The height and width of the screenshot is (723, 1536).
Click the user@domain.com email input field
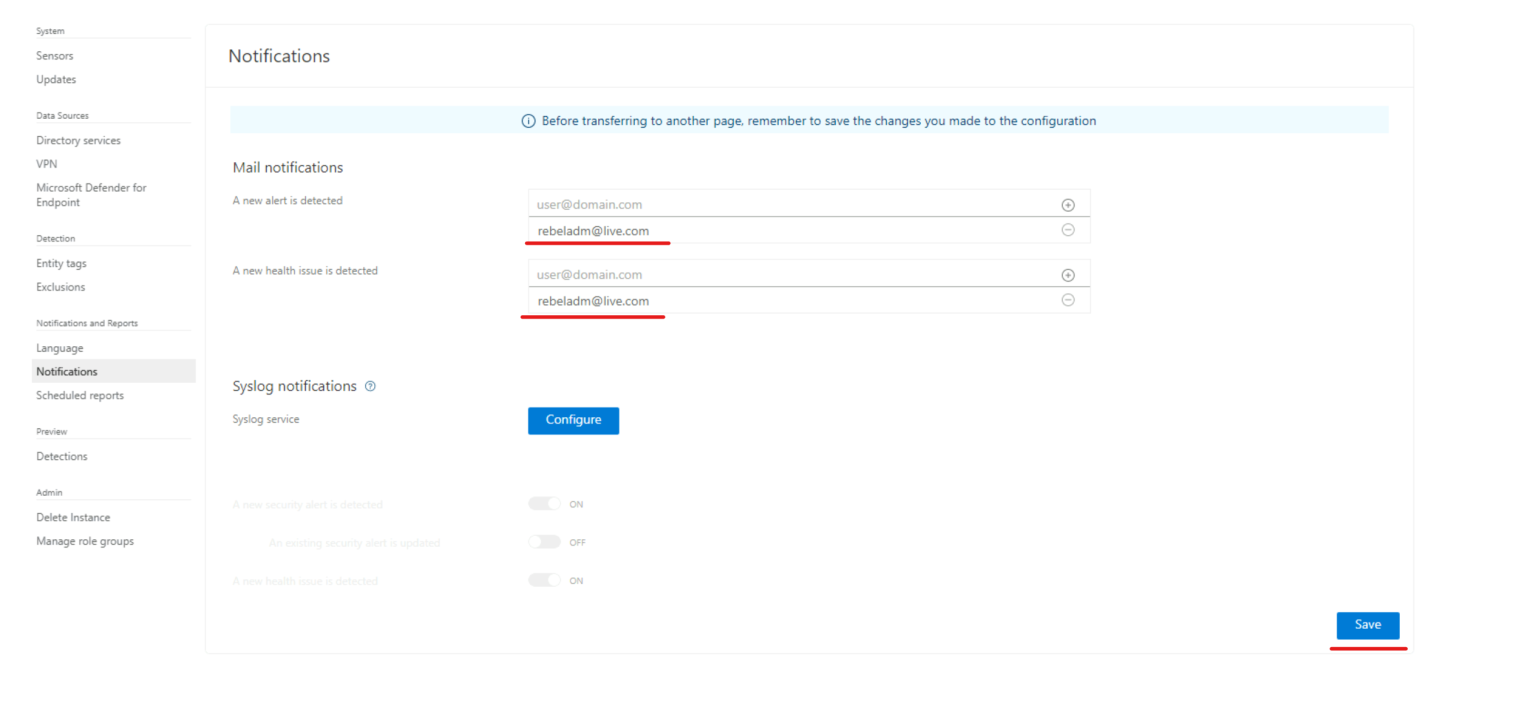click(x=700, y=204)
